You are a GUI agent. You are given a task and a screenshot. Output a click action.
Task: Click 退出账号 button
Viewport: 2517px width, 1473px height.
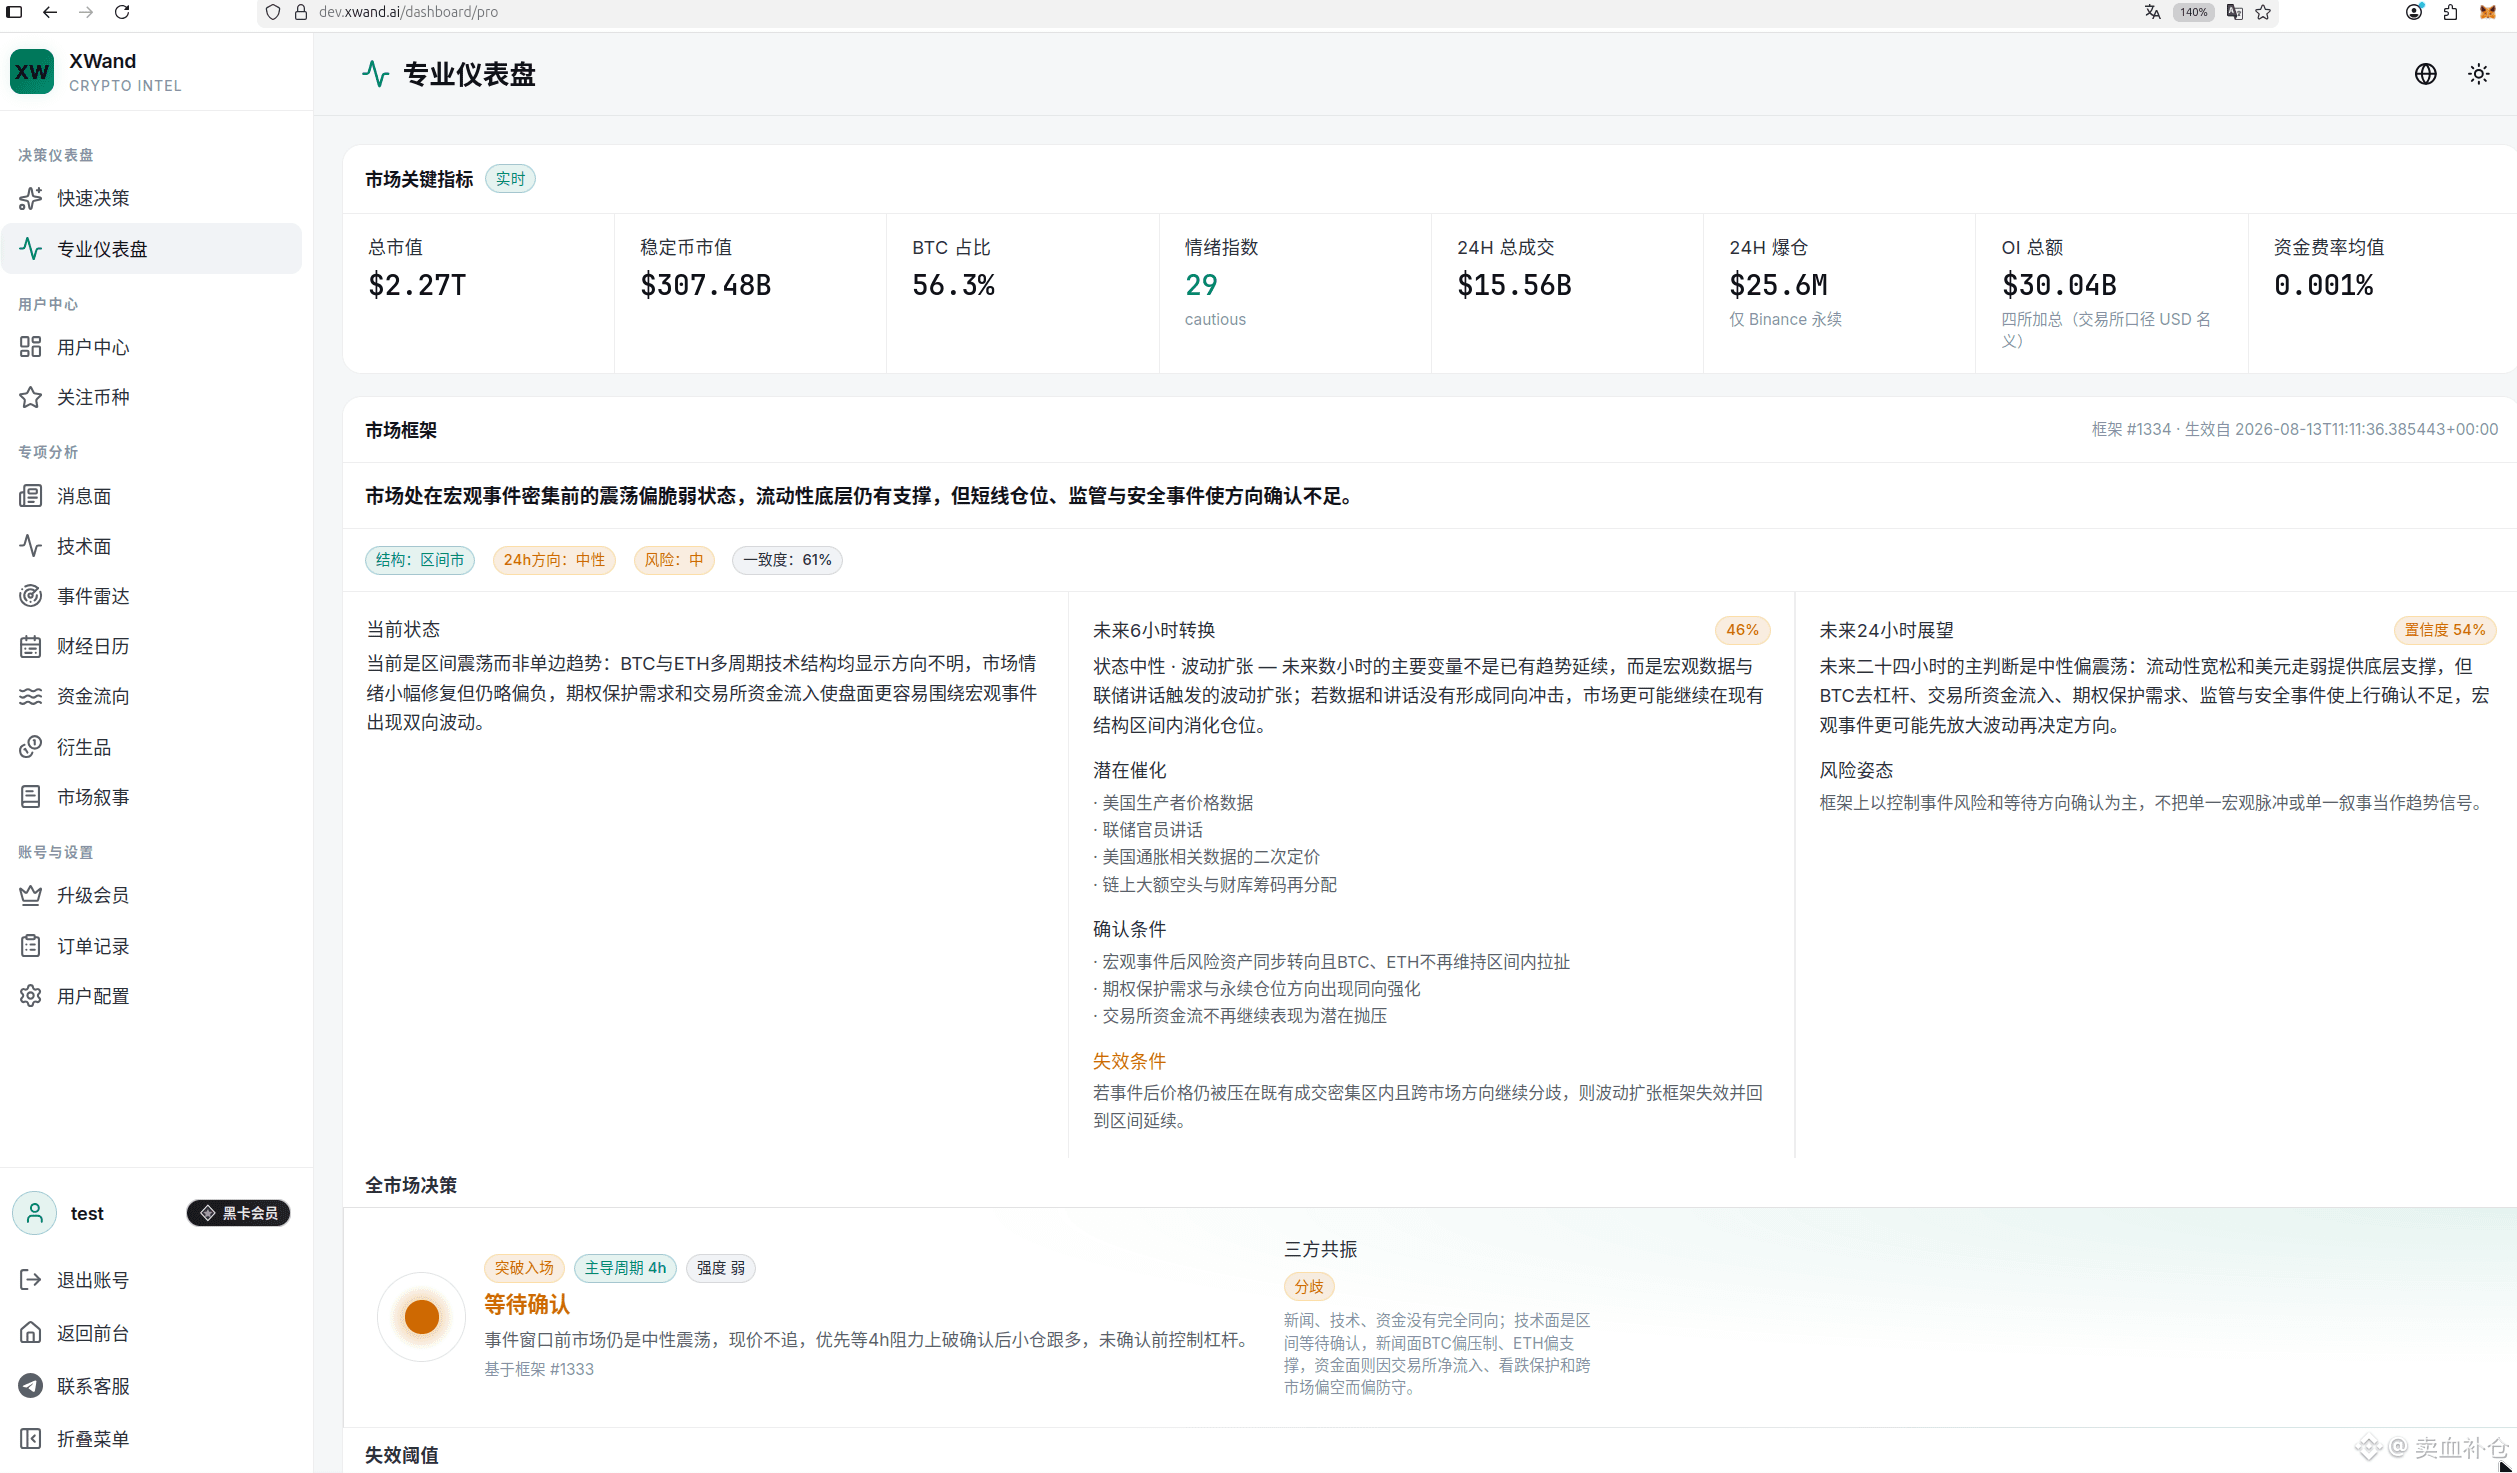pyautogui.click(x=152, y=1280)
